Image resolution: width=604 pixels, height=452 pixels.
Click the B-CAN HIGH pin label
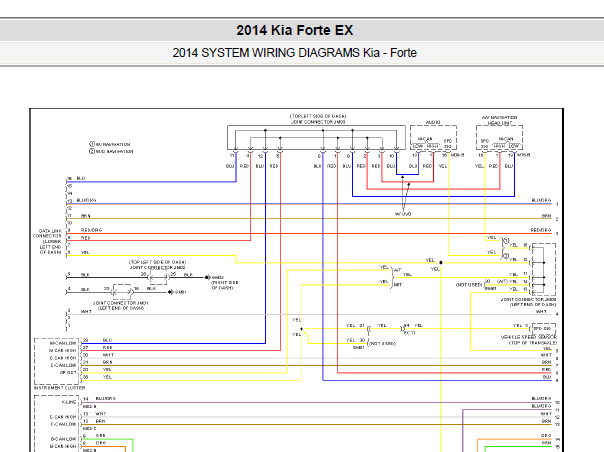point(63,446)
